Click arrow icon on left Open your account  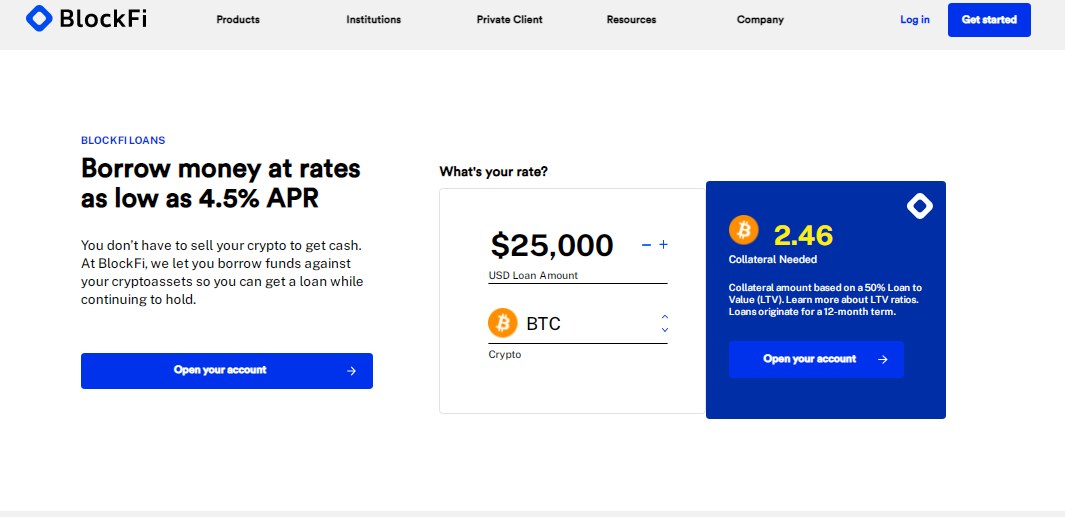(x=351, y=371)
